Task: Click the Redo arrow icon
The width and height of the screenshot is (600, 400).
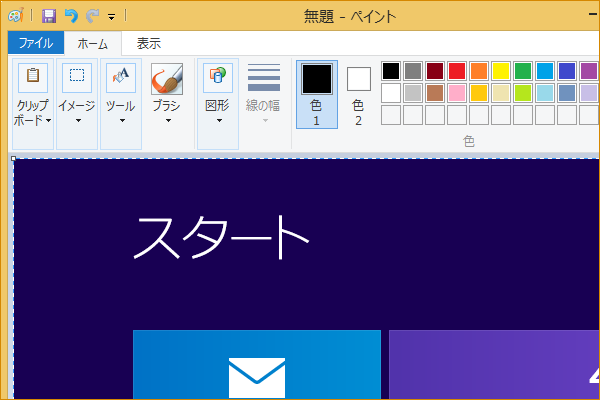Action: coord(92,16)
